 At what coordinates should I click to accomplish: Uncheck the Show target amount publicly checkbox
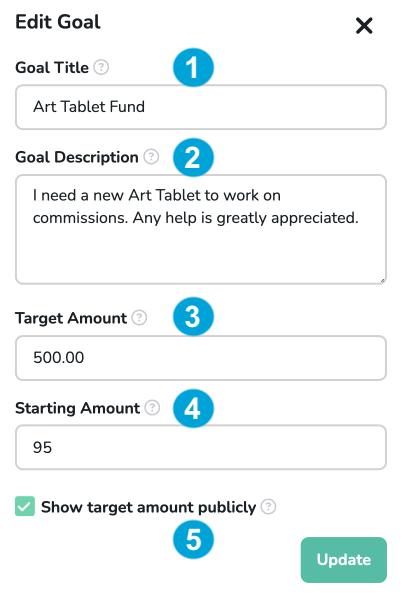[25, 506]
